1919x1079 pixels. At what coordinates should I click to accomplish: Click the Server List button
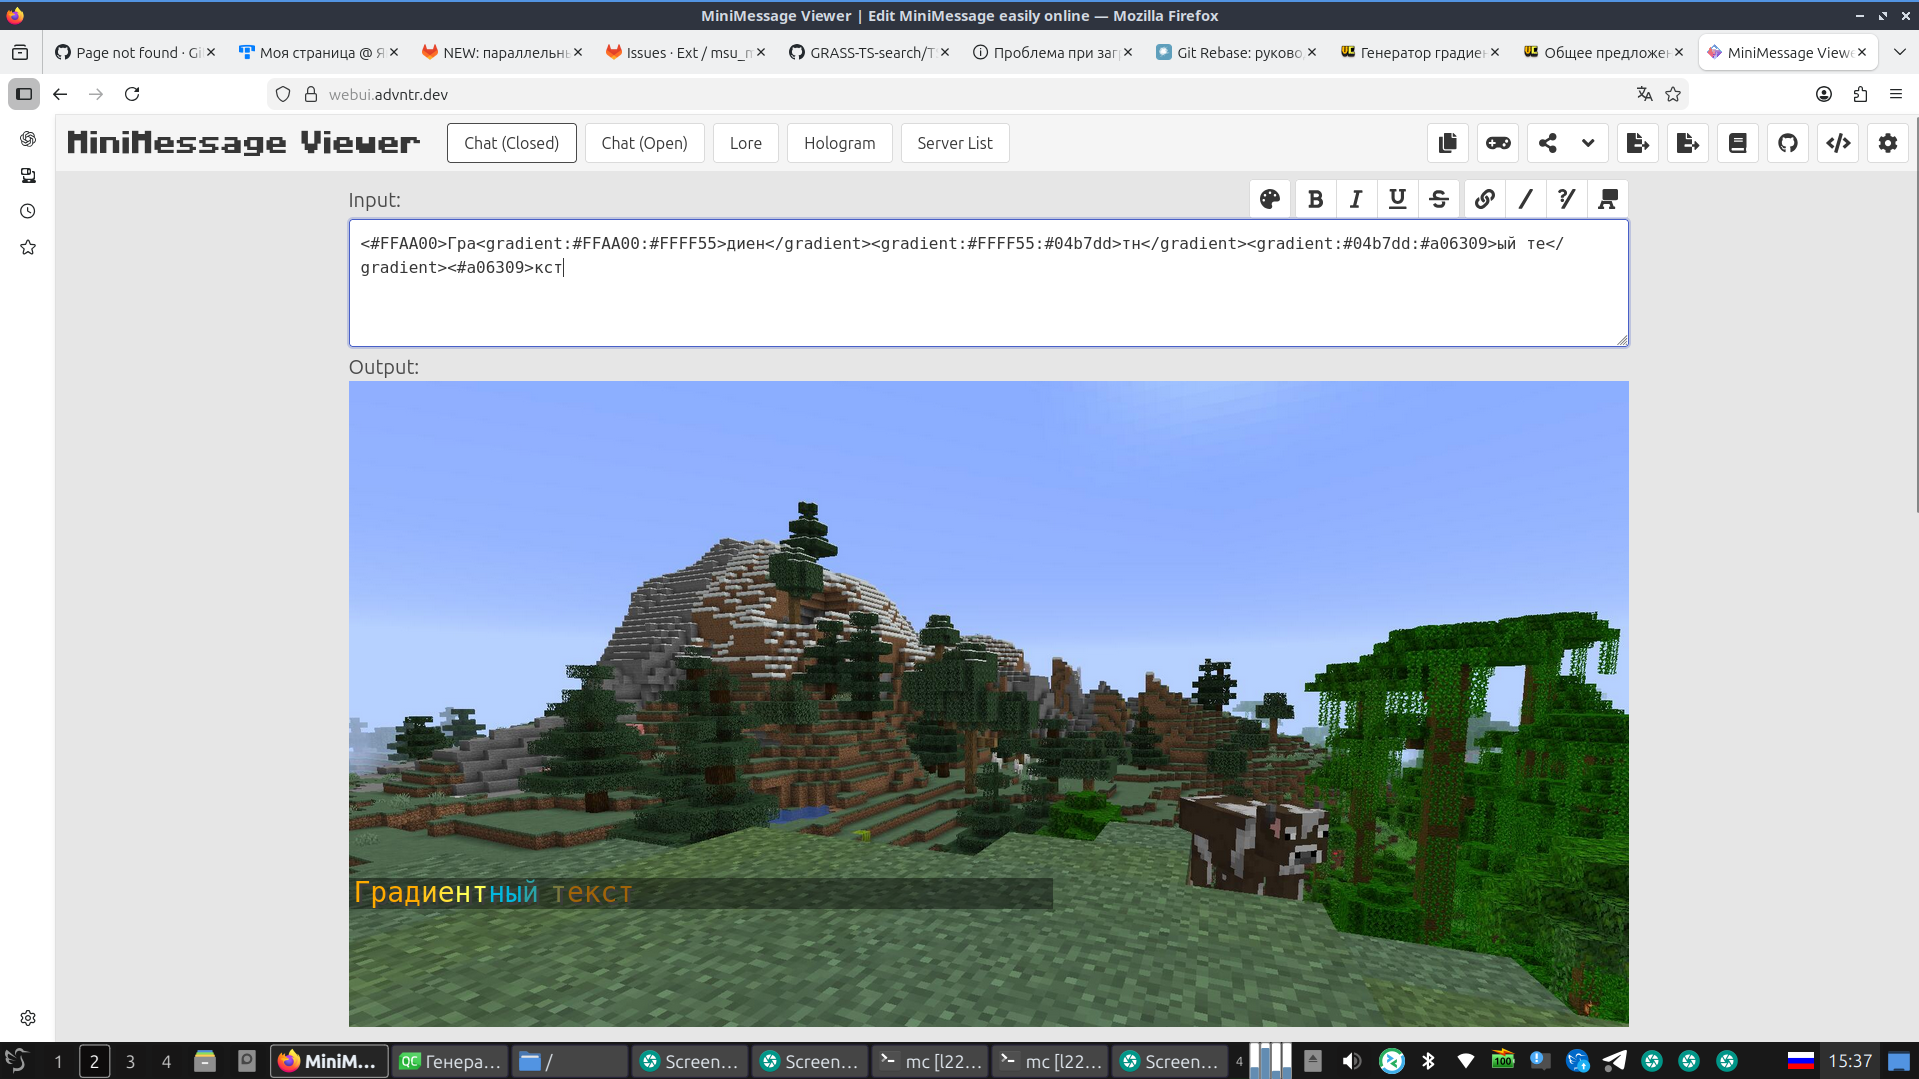tap(954, 143)
